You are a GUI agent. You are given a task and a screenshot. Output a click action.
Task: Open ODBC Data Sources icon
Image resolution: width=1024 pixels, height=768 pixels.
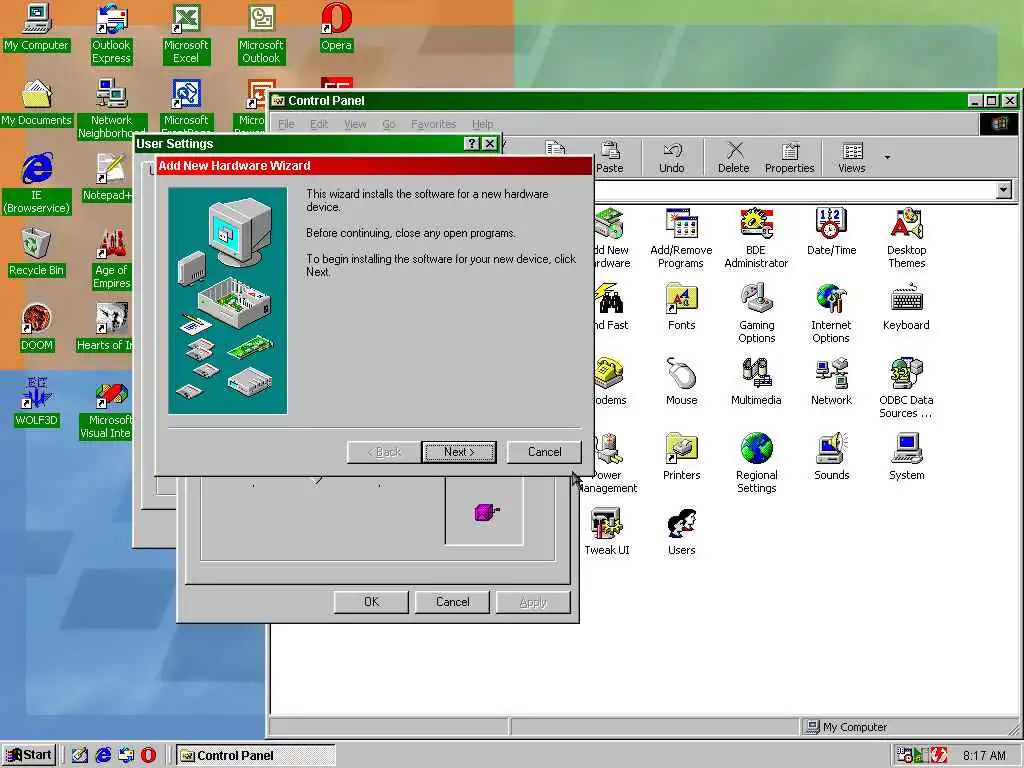[906, 389]
